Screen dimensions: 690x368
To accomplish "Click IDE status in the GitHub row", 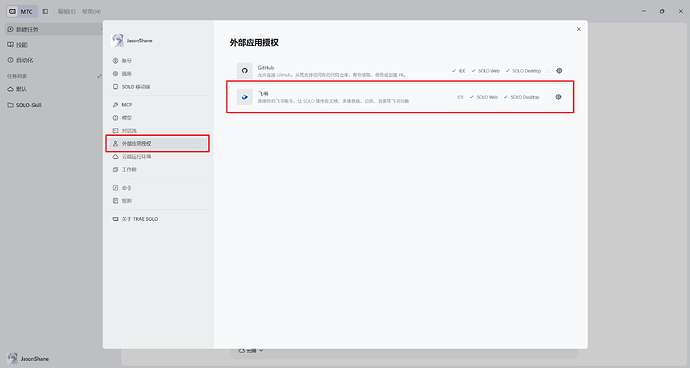I will 459,71.
